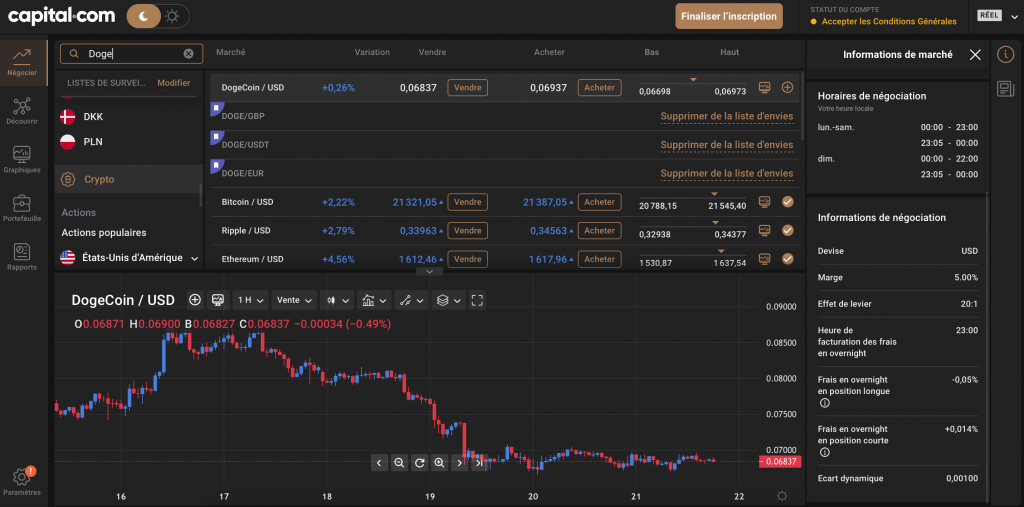
Task: Click the red 0.06837 price marker
Action: 782,462
